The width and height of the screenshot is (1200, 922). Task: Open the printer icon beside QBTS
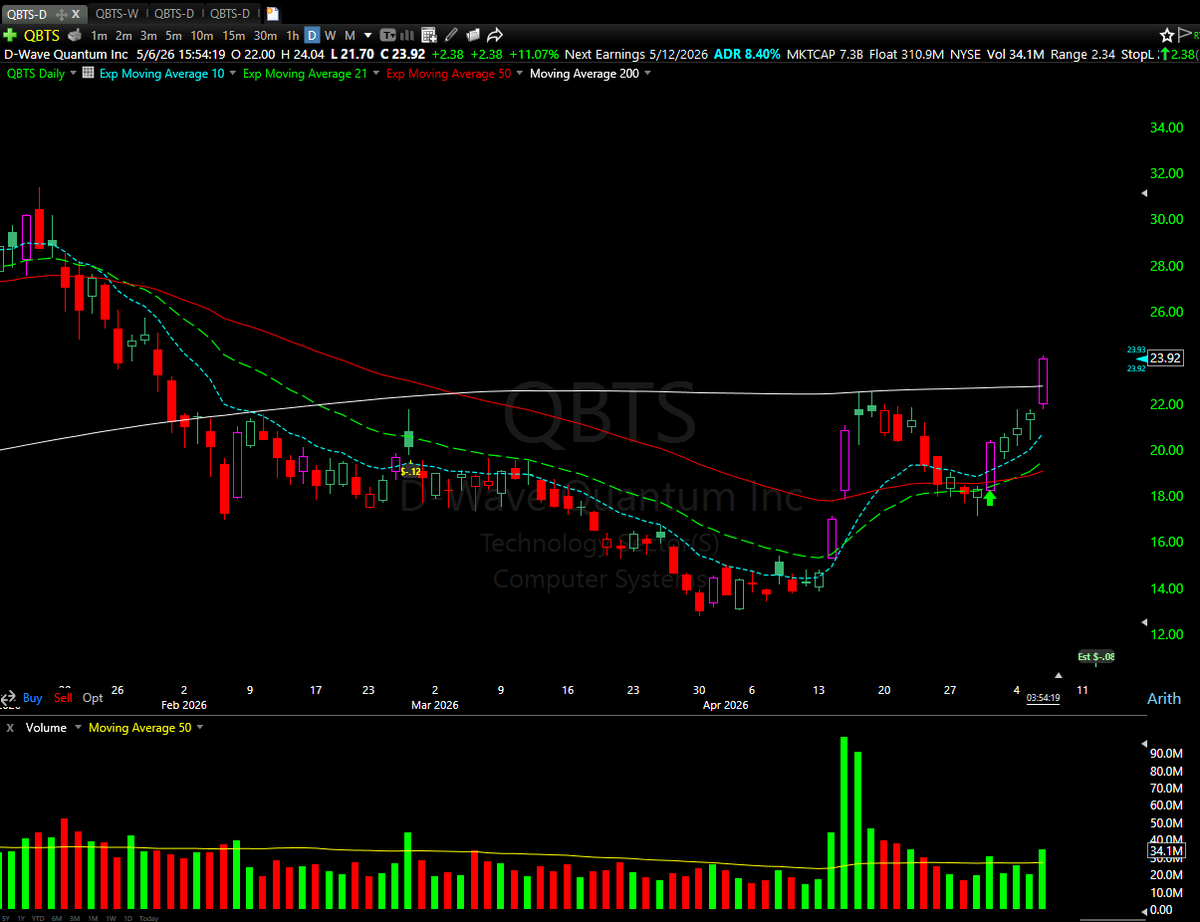point(75,36)
